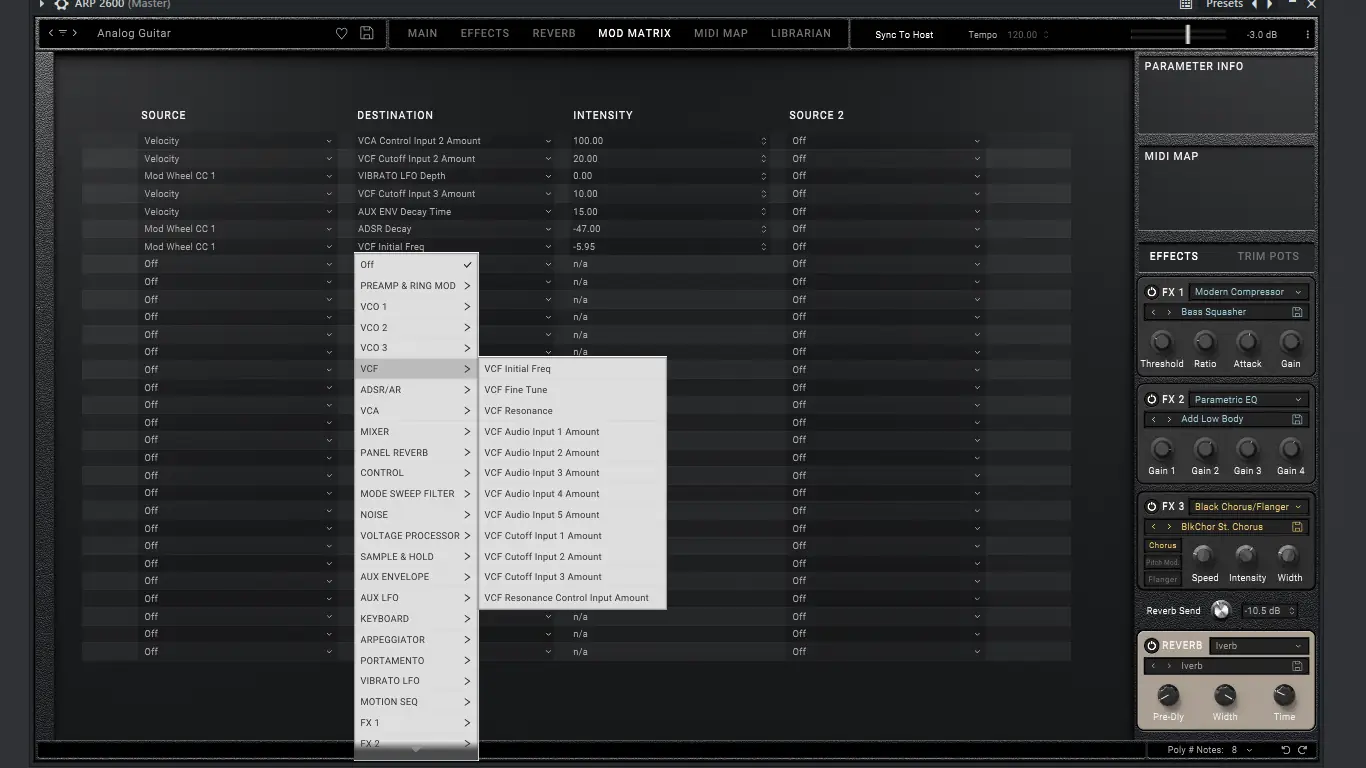This screenshot has width=1366, height=768.
Task: Toggle the FX 1 power button
Action: 1152,292
